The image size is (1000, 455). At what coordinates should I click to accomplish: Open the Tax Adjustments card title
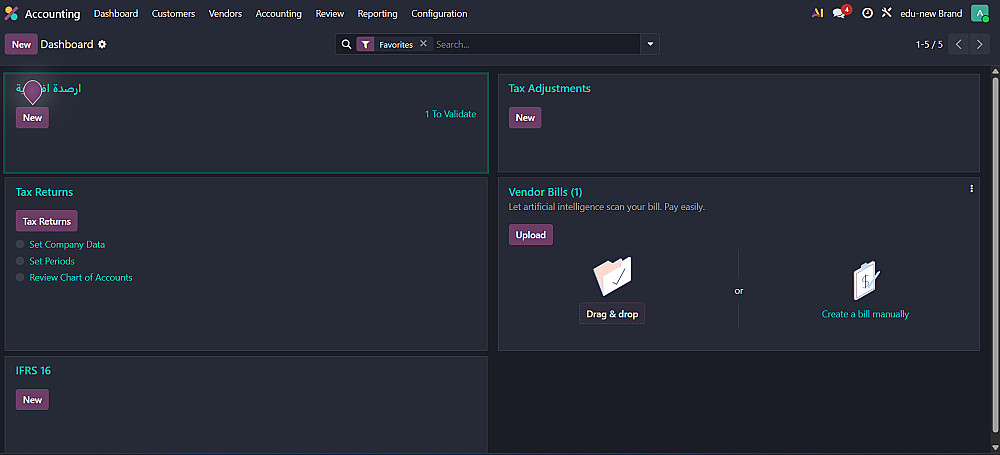click(549, 88)
